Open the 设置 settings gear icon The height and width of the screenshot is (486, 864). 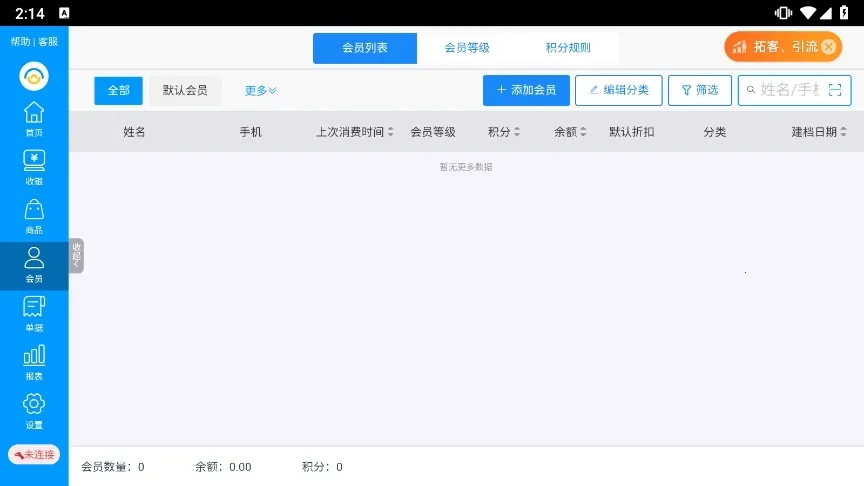click(x=34, y=410)
